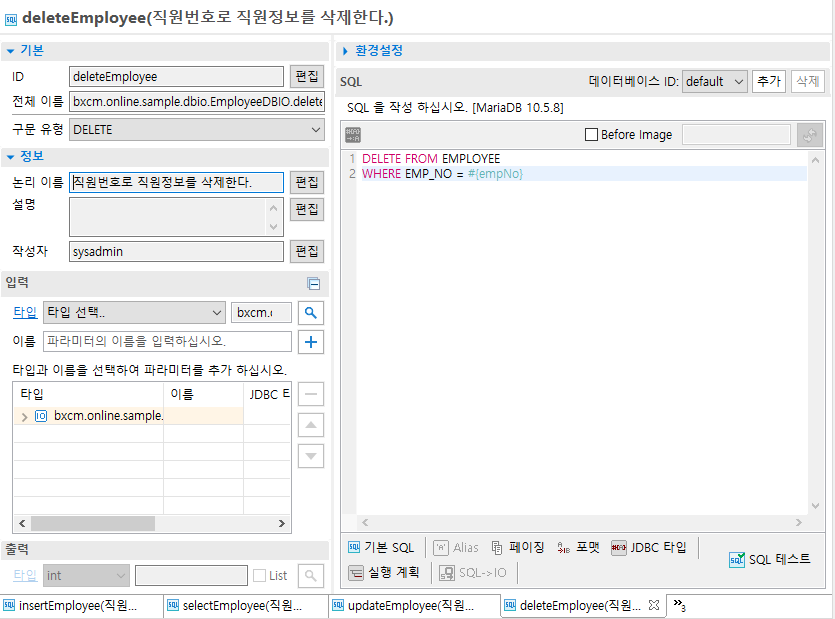Click the 추가 button beside database ID
The width and height of the screenshot is (835, 619).
coord(768,82)
